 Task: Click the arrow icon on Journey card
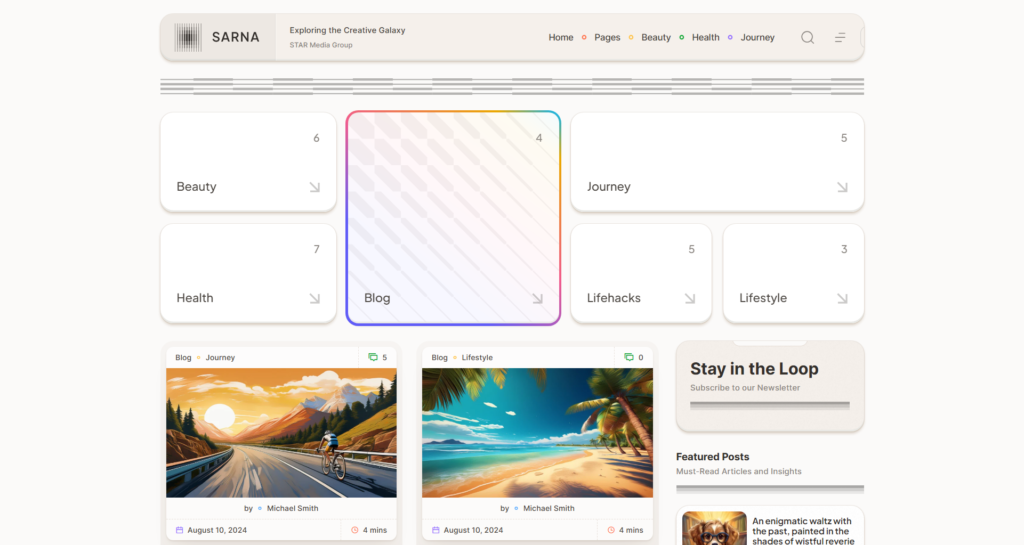click(x=842, y=187)
